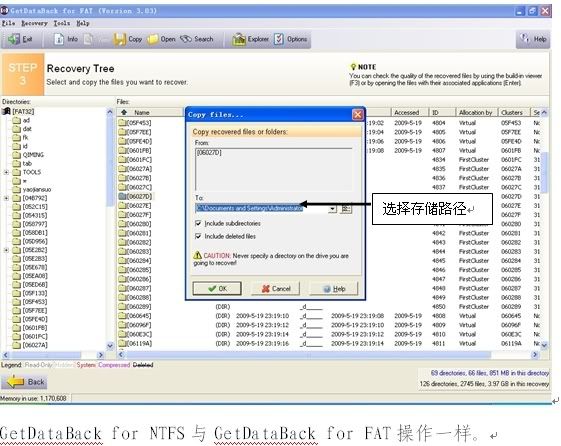Click file list horizontal scroll right arrow
Screen dimensions: 561x446
click(535, 355)
